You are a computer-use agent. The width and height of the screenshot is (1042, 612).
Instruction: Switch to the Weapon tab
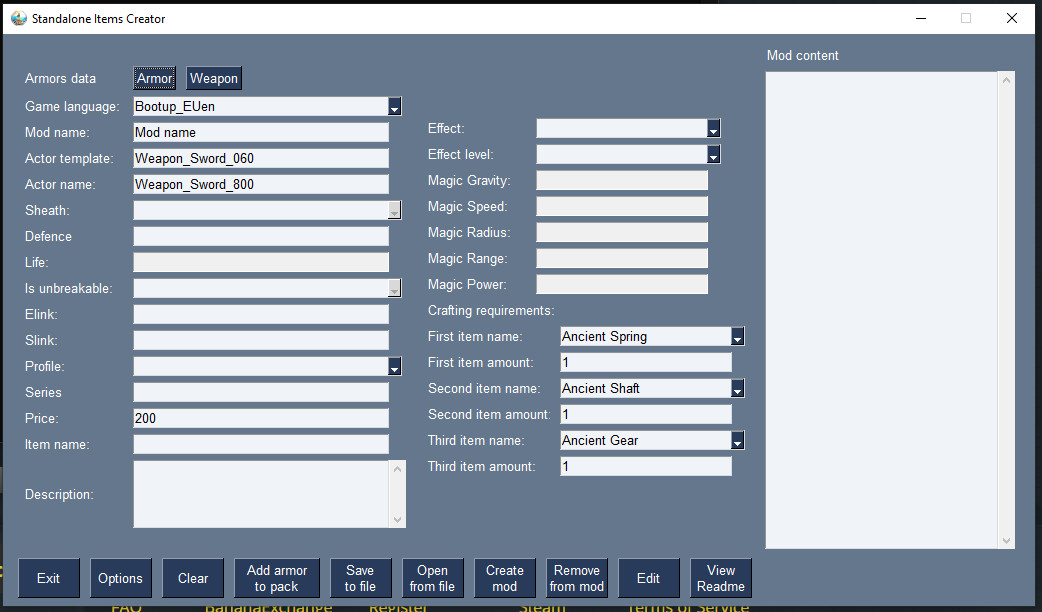(214, 78)
